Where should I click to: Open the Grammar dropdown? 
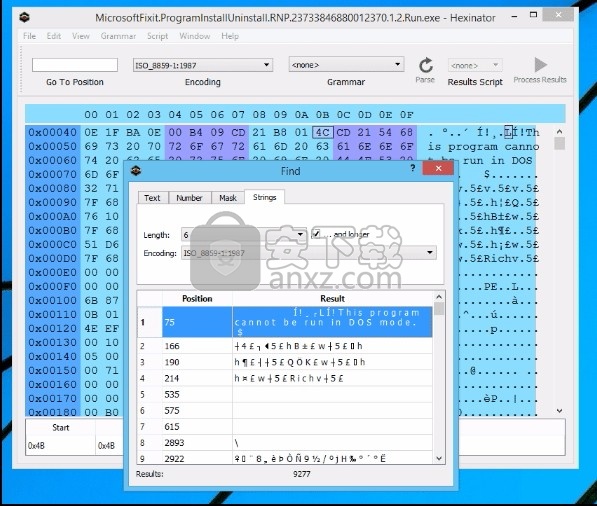point(346,65)
